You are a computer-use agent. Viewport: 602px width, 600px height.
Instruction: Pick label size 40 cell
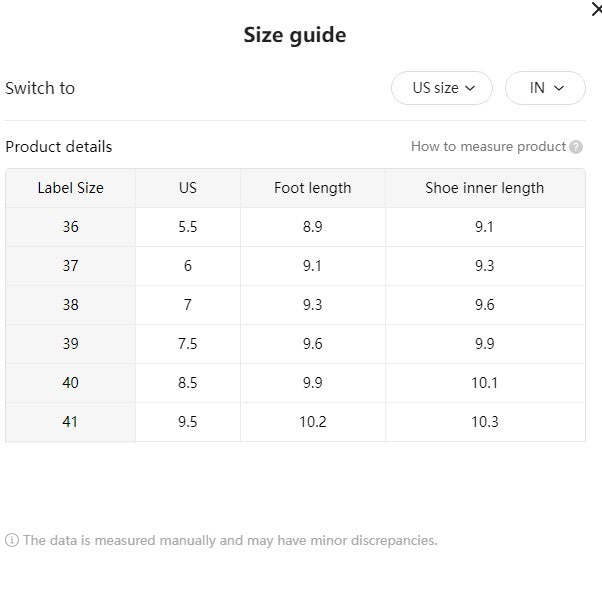click(71, 383)
